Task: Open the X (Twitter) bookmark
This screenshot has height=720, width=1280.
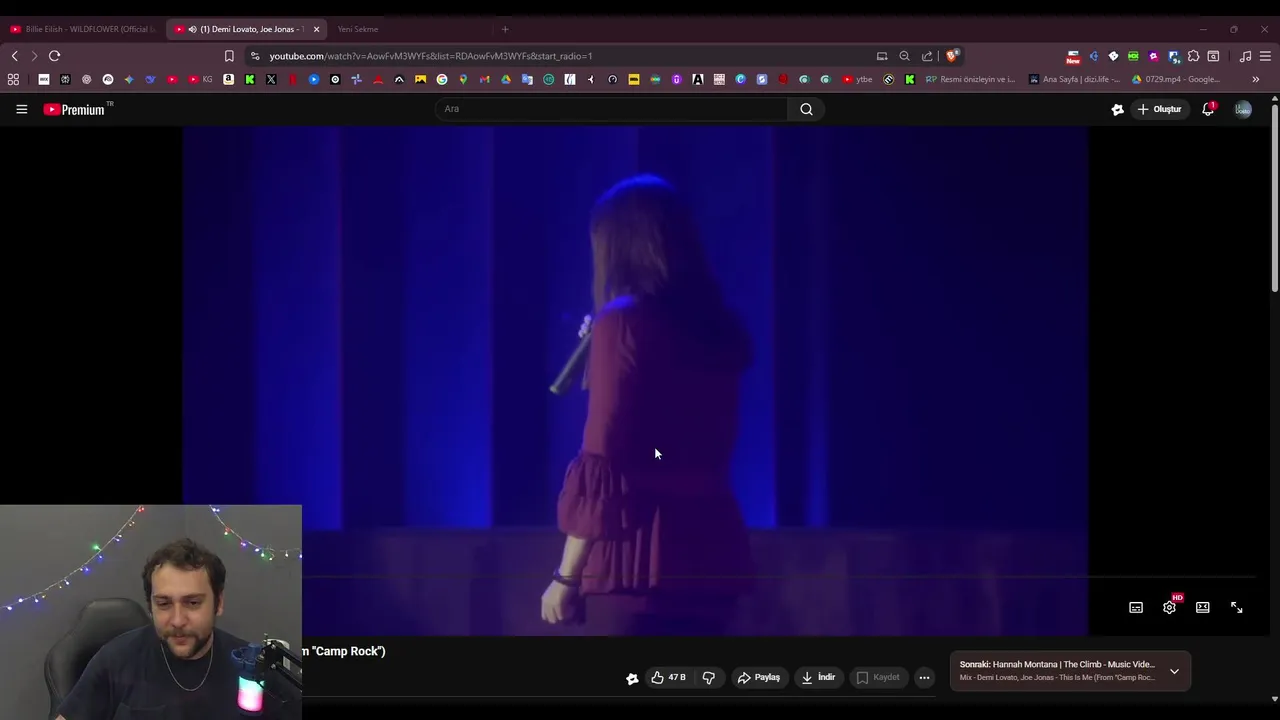Action: click(271, 79)
